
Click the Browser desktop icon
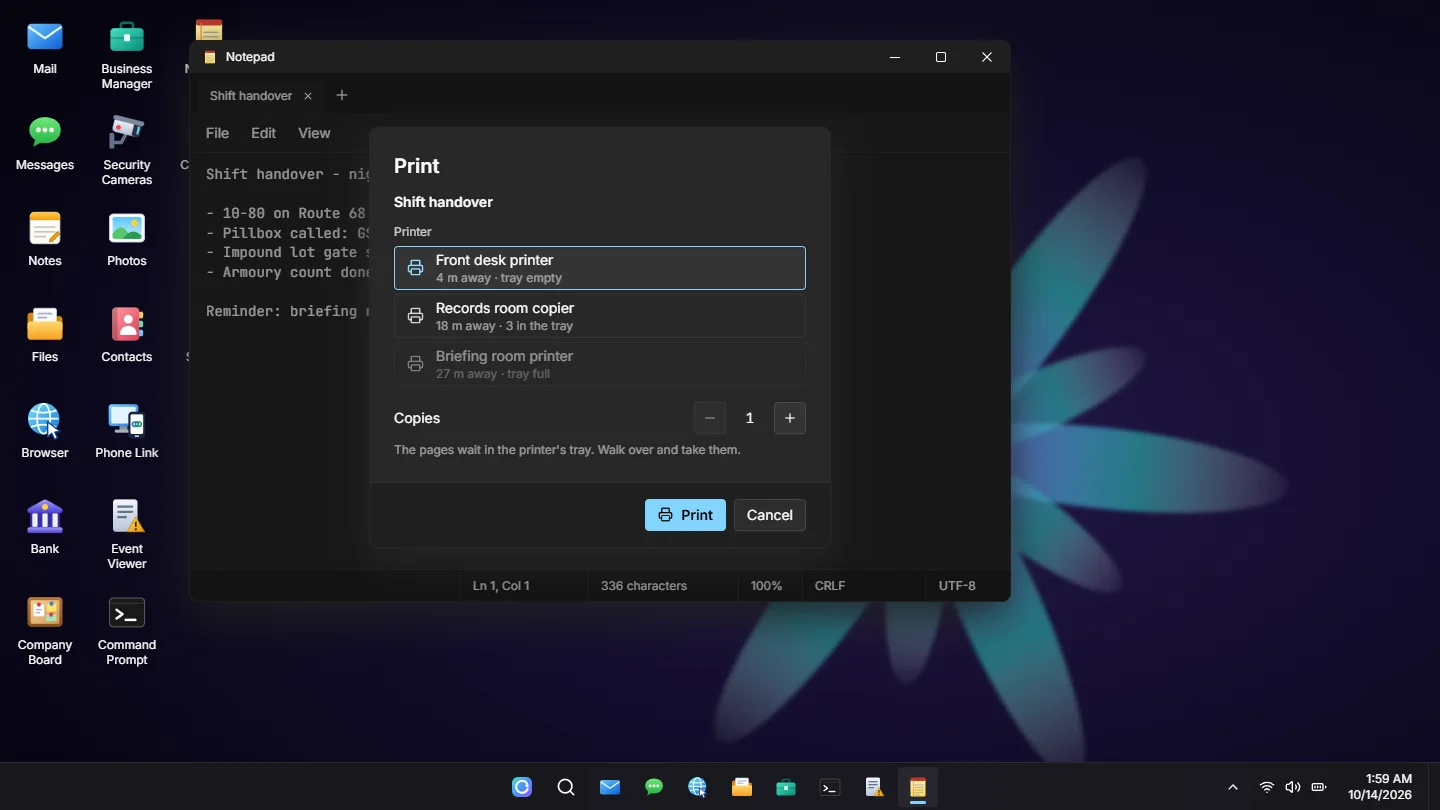(x=45, y=432)
